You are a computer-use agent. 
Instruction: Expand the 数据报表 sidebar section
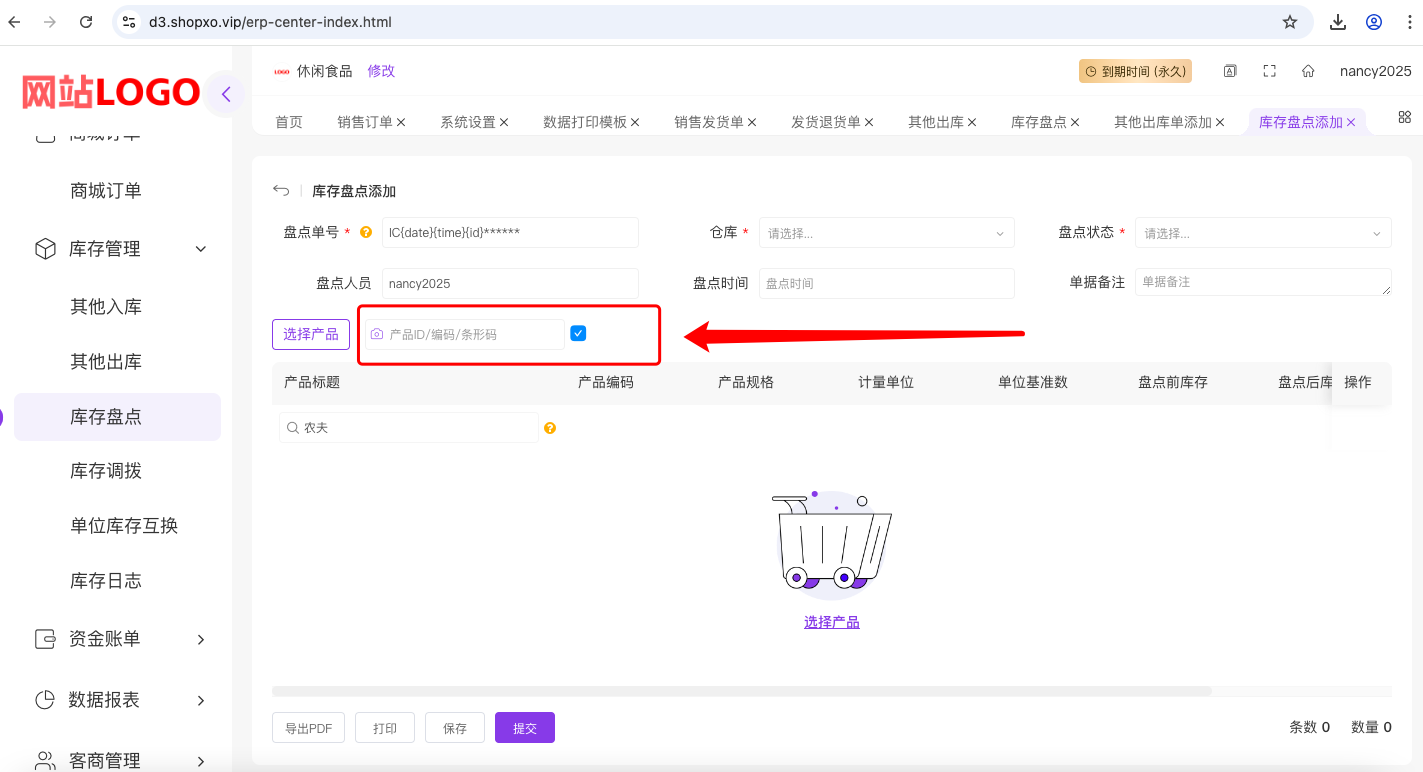coord(200,700)
